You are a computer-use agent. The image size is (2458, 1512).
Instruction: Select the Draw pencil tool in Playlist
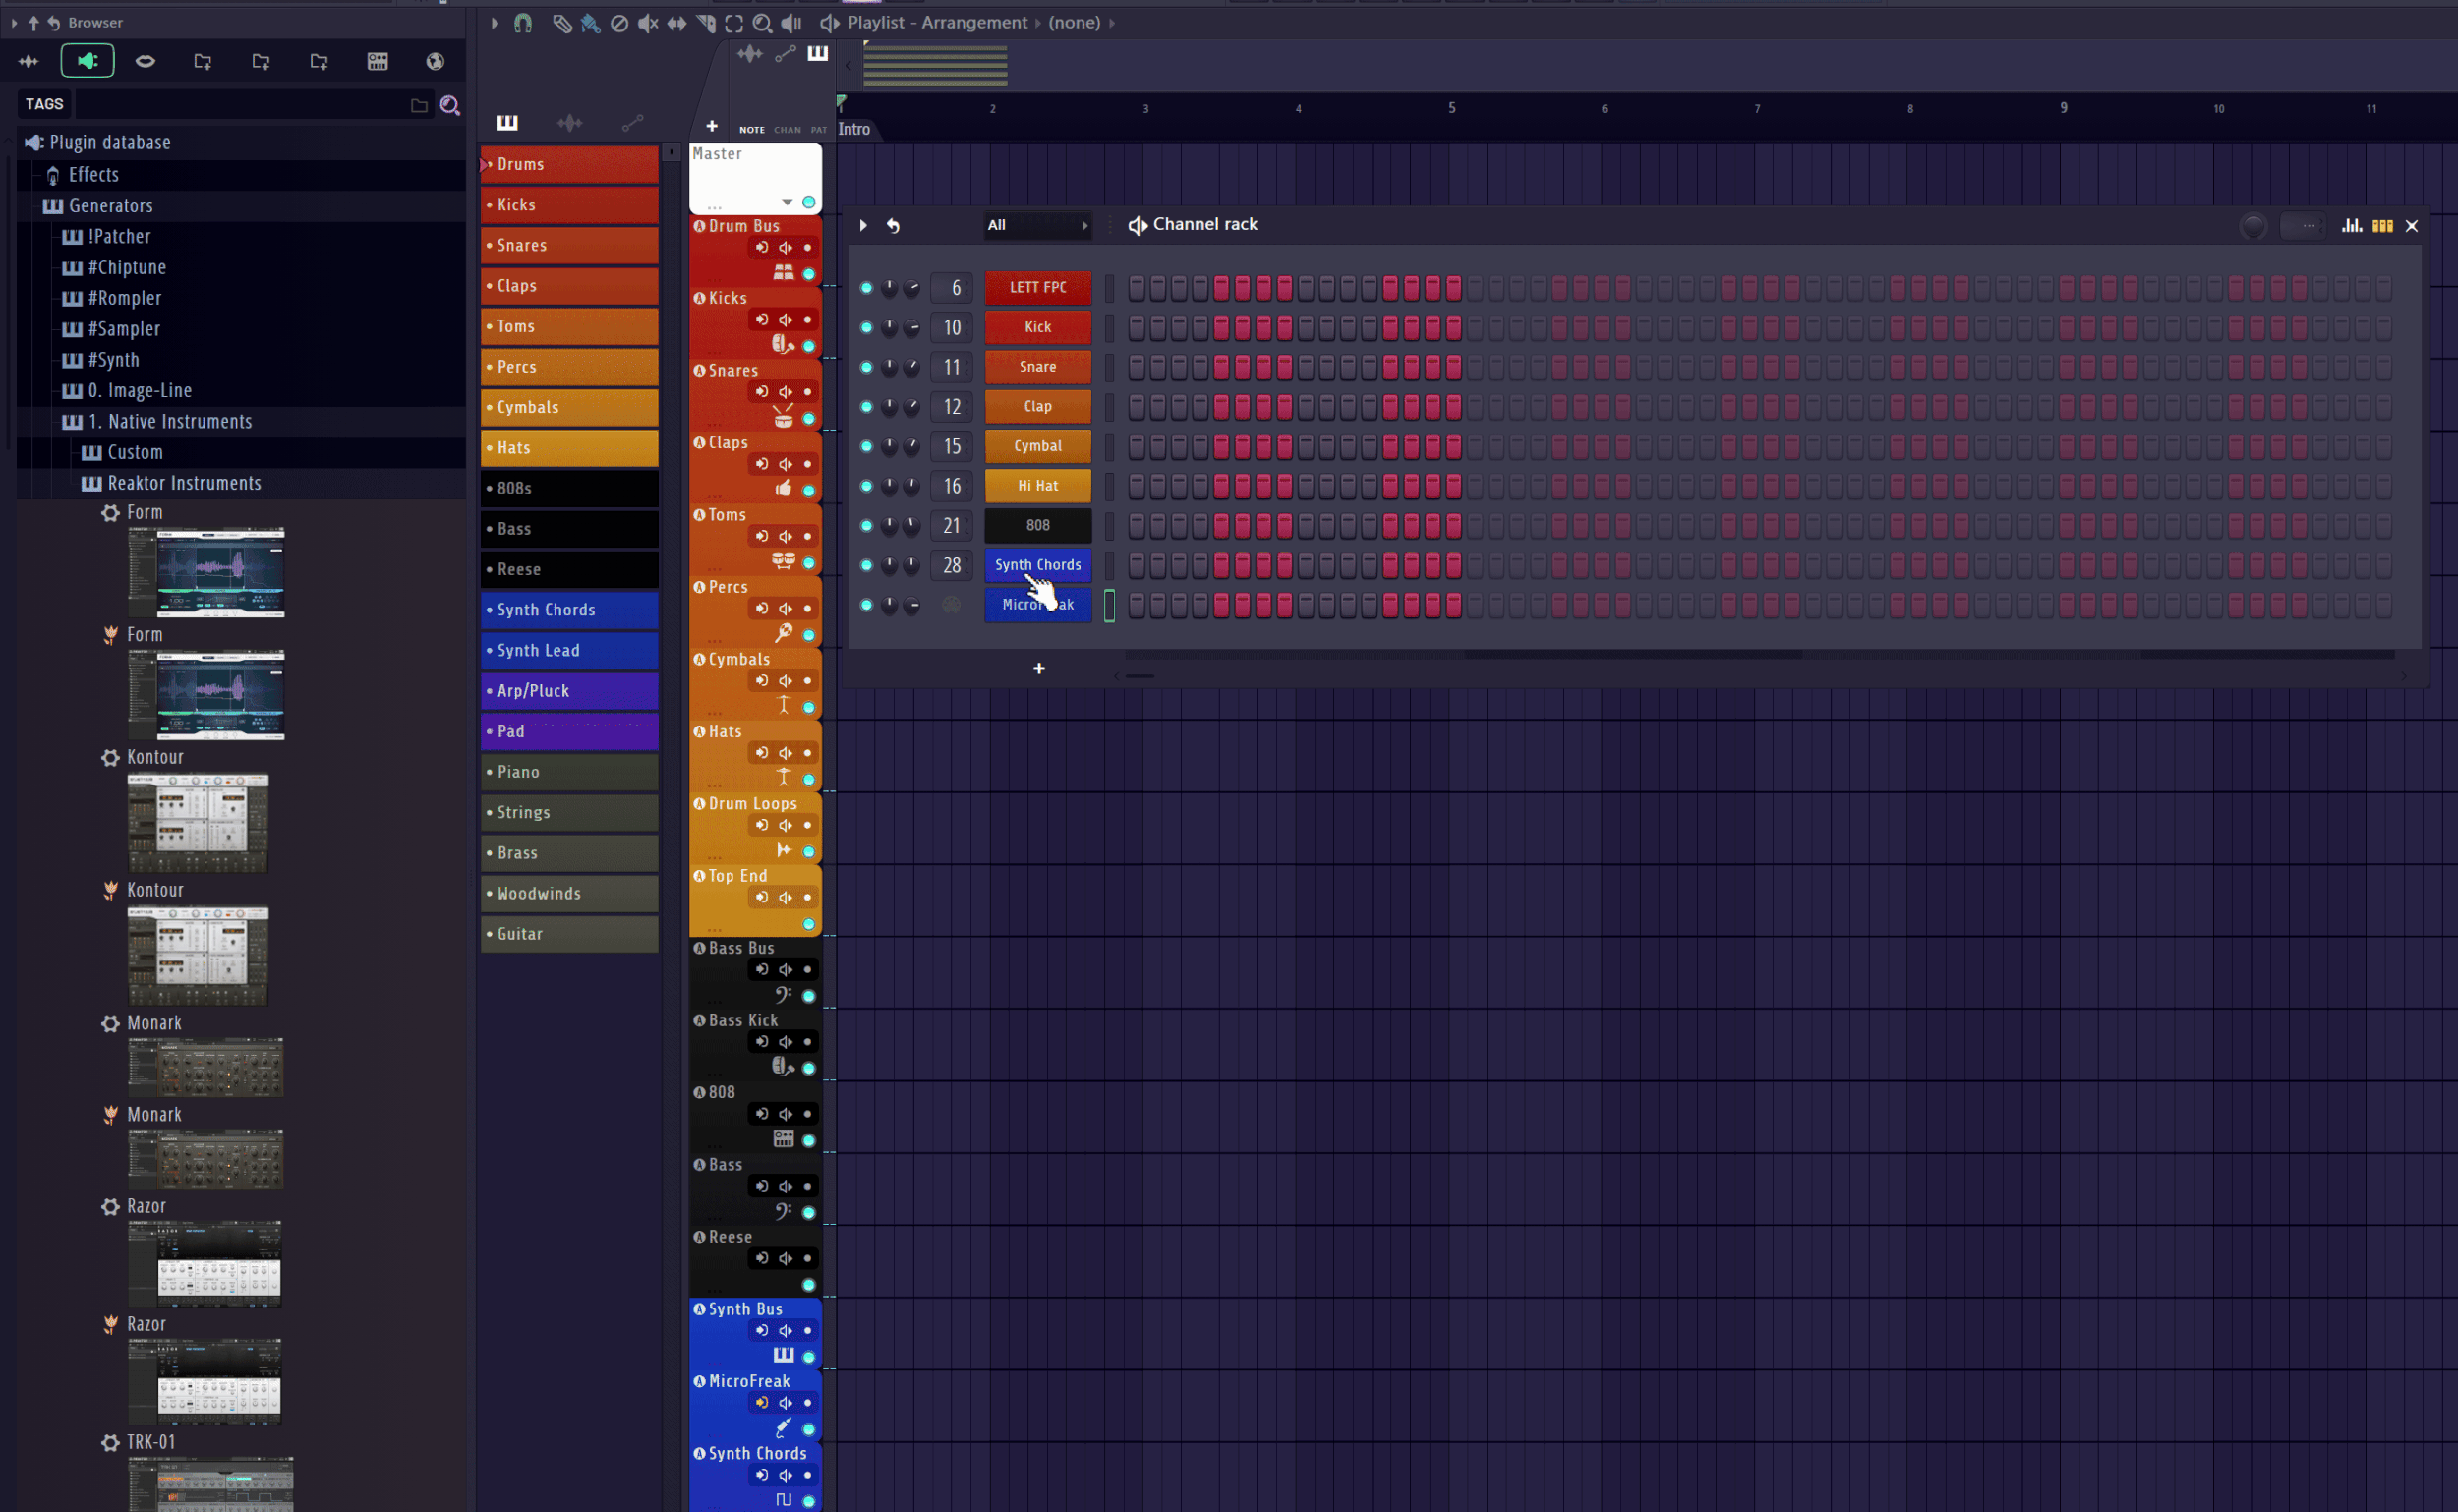click(562, 22)
